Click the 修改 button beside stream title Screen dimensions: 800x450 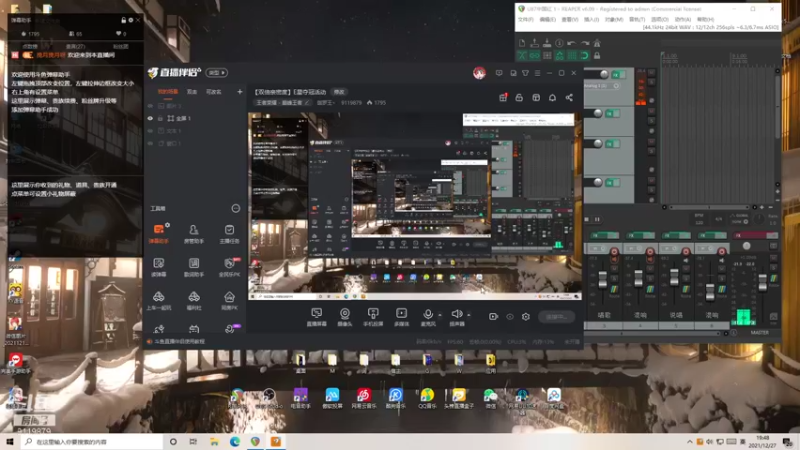pos(339,92)
